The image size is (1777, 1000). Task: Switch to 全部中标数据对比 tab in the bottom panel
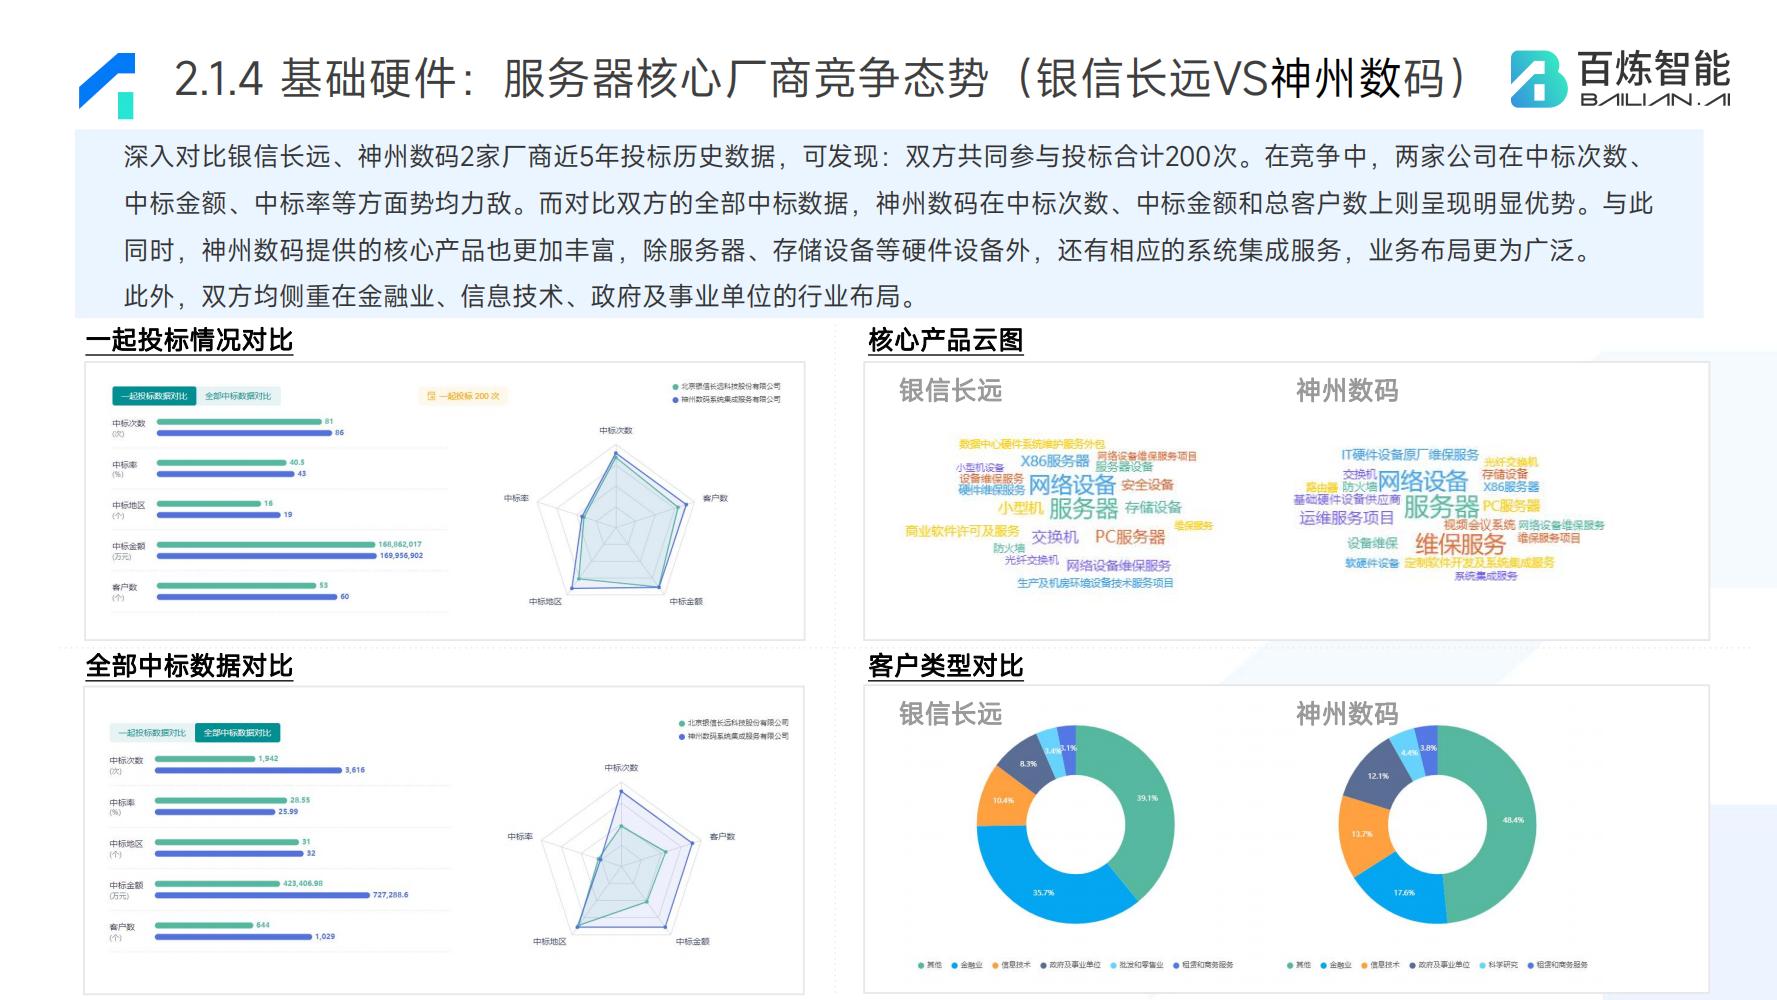click(237, 733)
